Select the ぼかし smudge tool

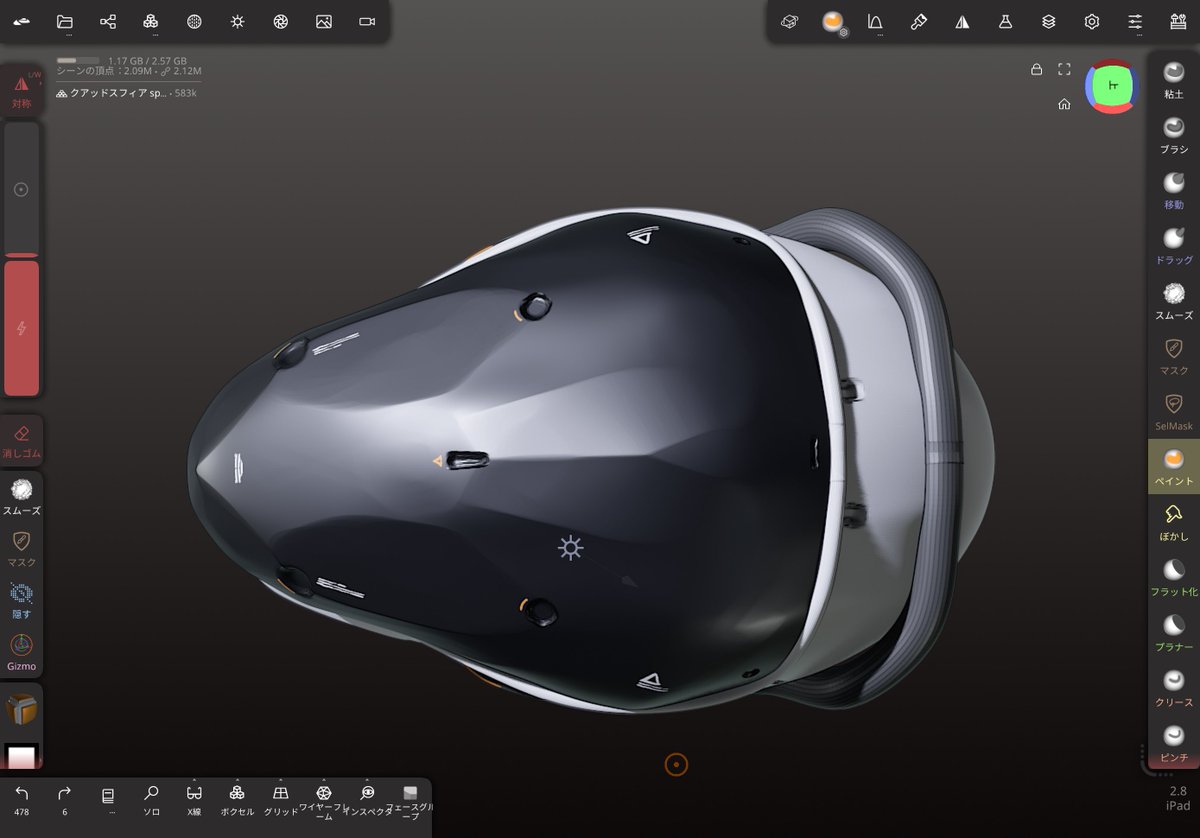coord(1174,523)
